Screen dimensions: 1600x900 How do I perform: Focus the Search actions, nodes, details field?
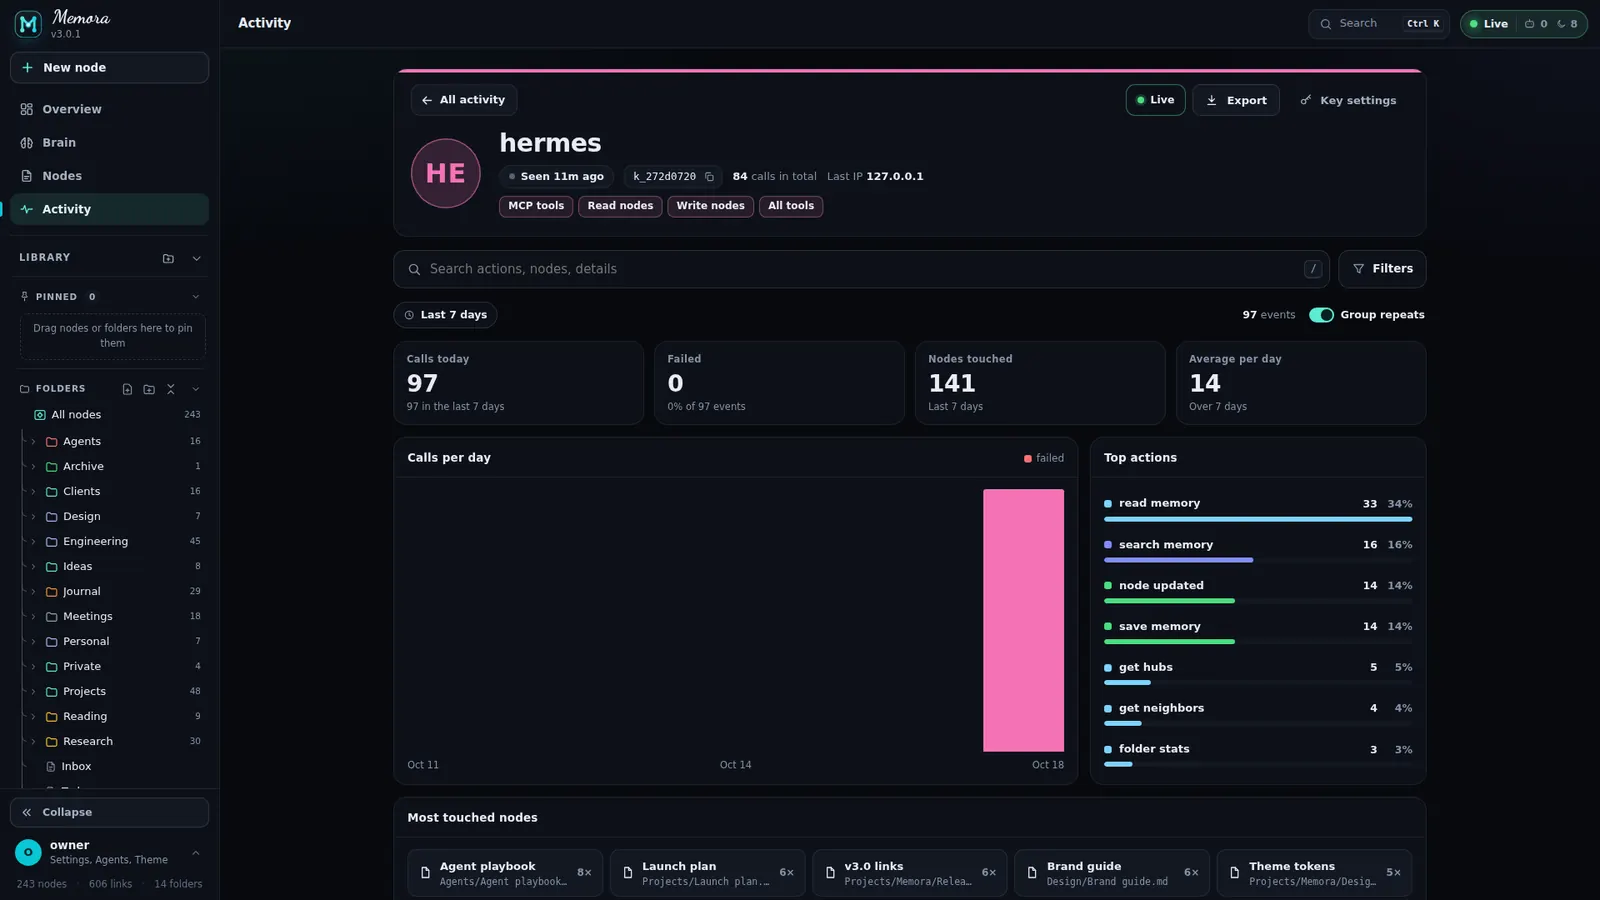click(x=861, y=269)
